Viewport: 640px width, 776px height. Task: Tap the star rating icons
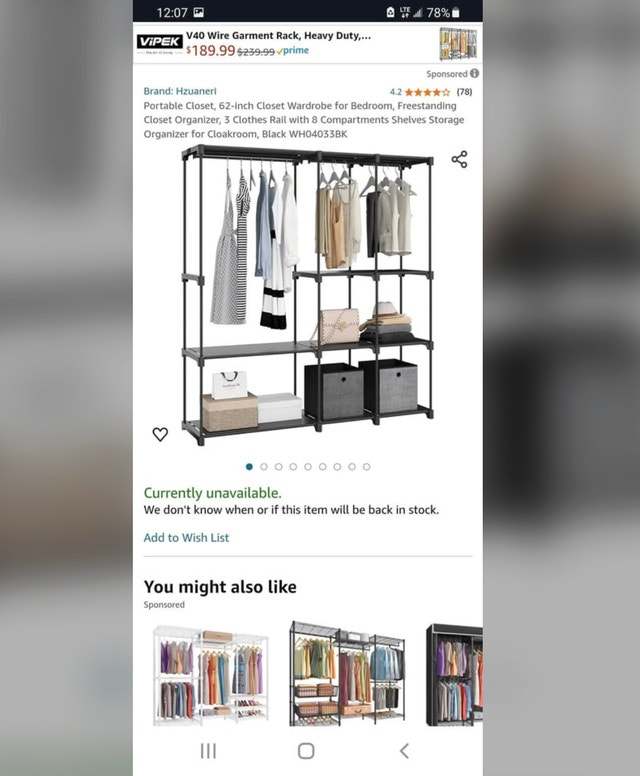[427, 92]
